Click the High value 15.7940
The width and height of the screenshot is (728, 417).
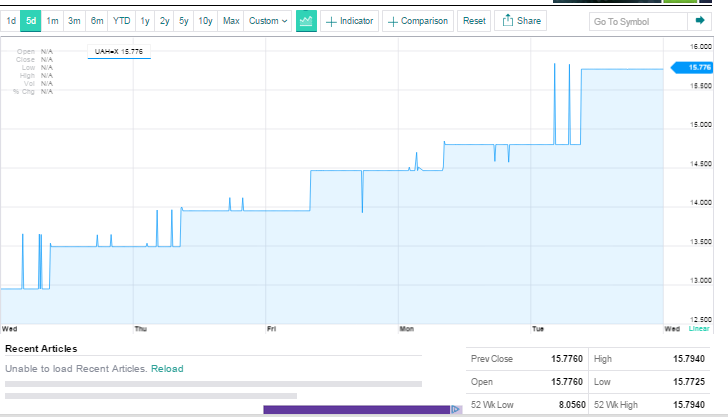coord(689,359)
